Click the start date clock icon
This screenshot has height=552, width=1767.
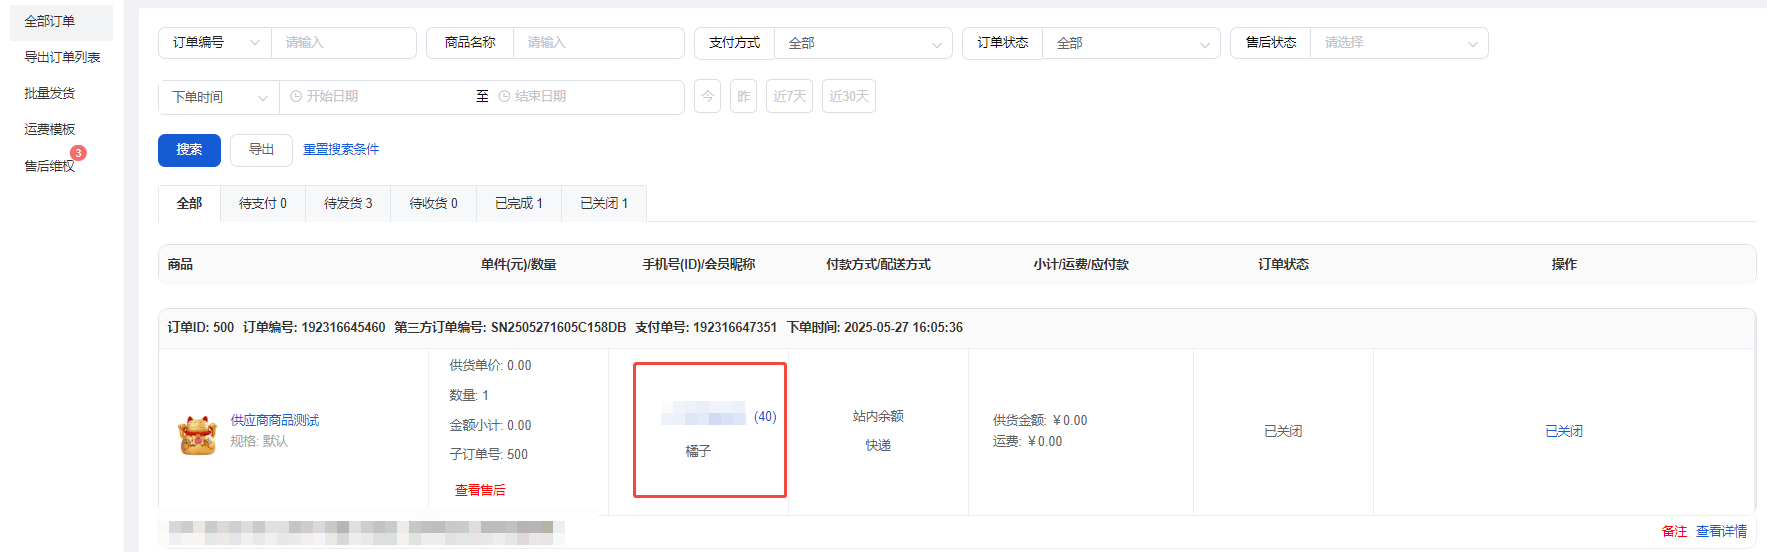click(296, 97)
